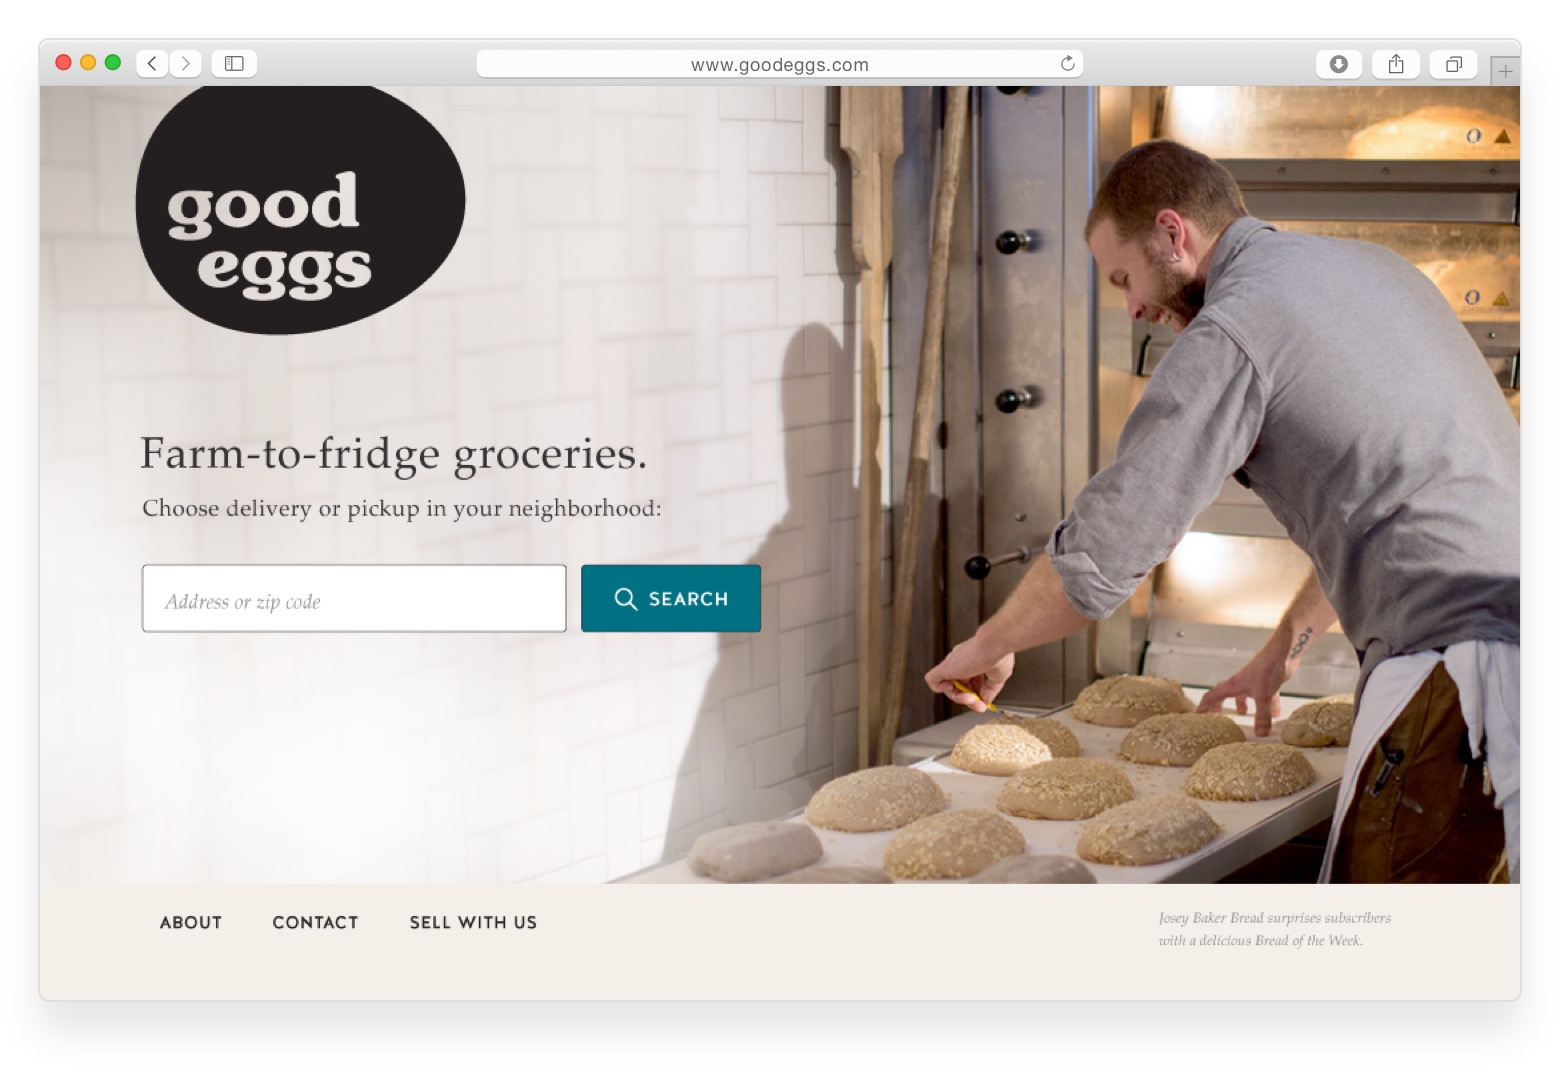Open the ABOUT footer link

click(x=191, y=922)
